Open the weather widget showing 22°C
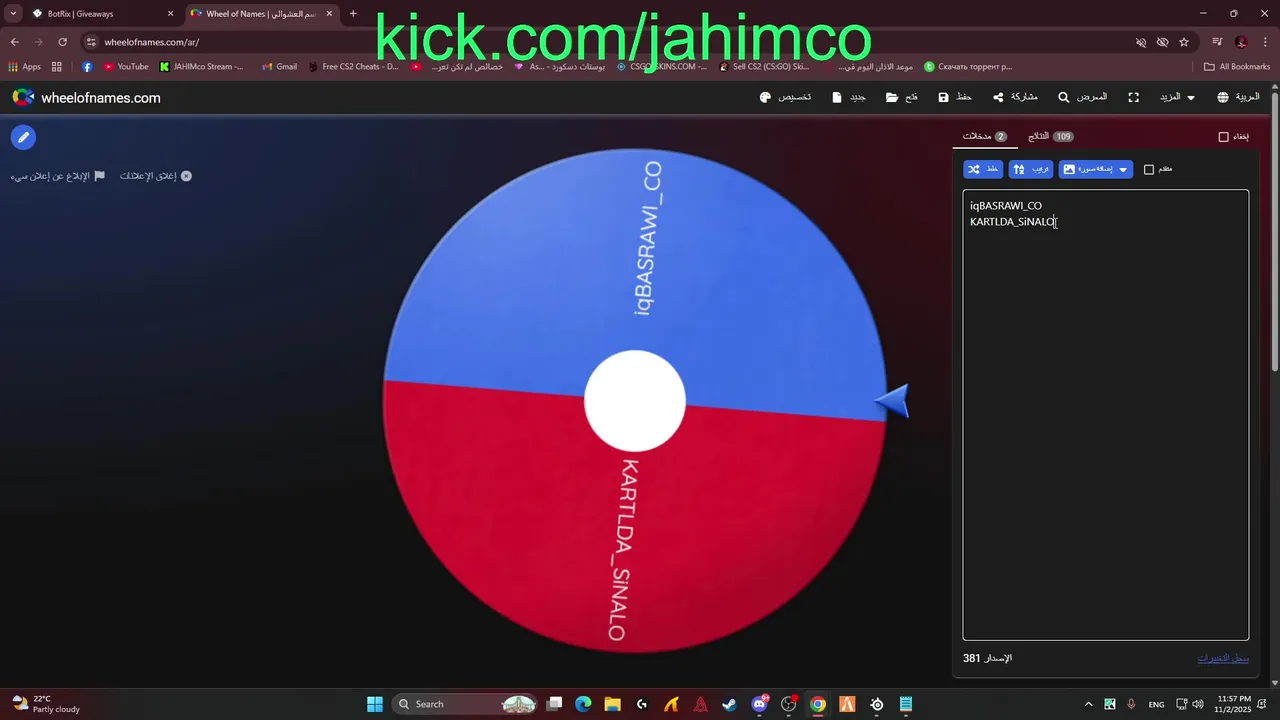 click(x=46, y=704)
